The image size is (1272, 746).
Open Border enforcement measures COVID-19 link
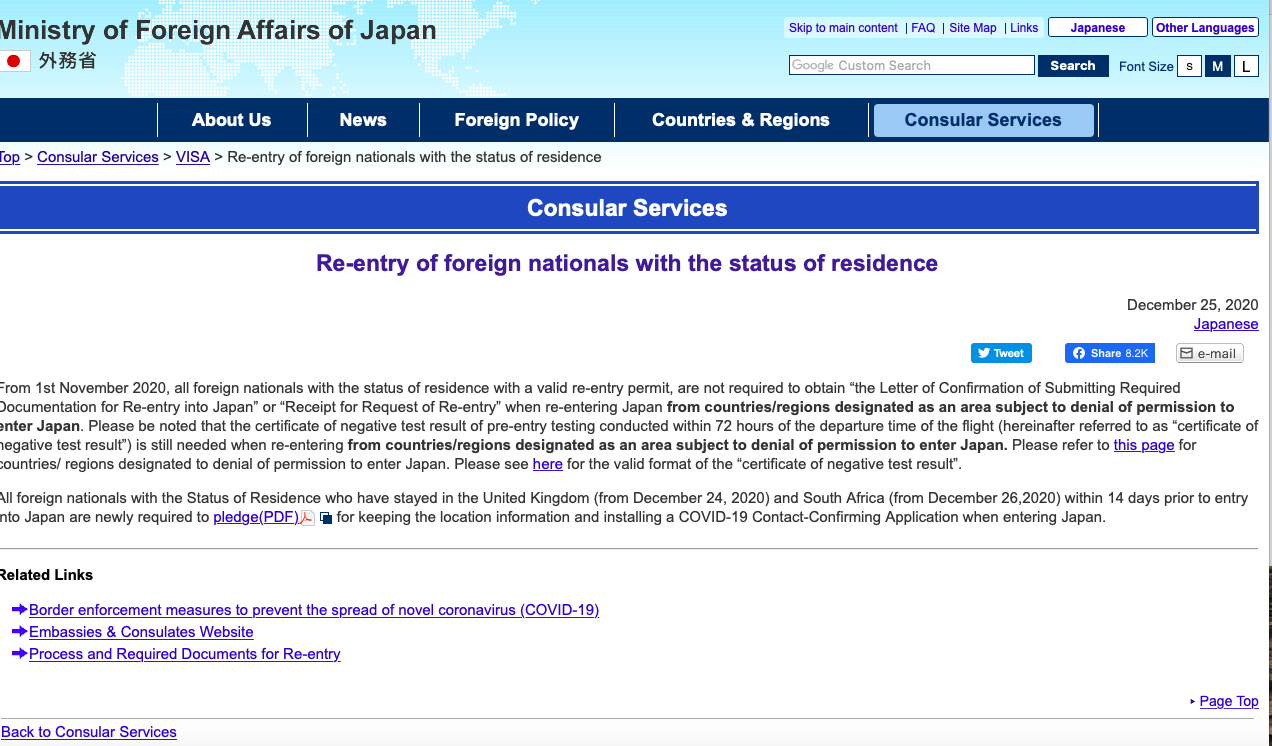pos(314,610)
